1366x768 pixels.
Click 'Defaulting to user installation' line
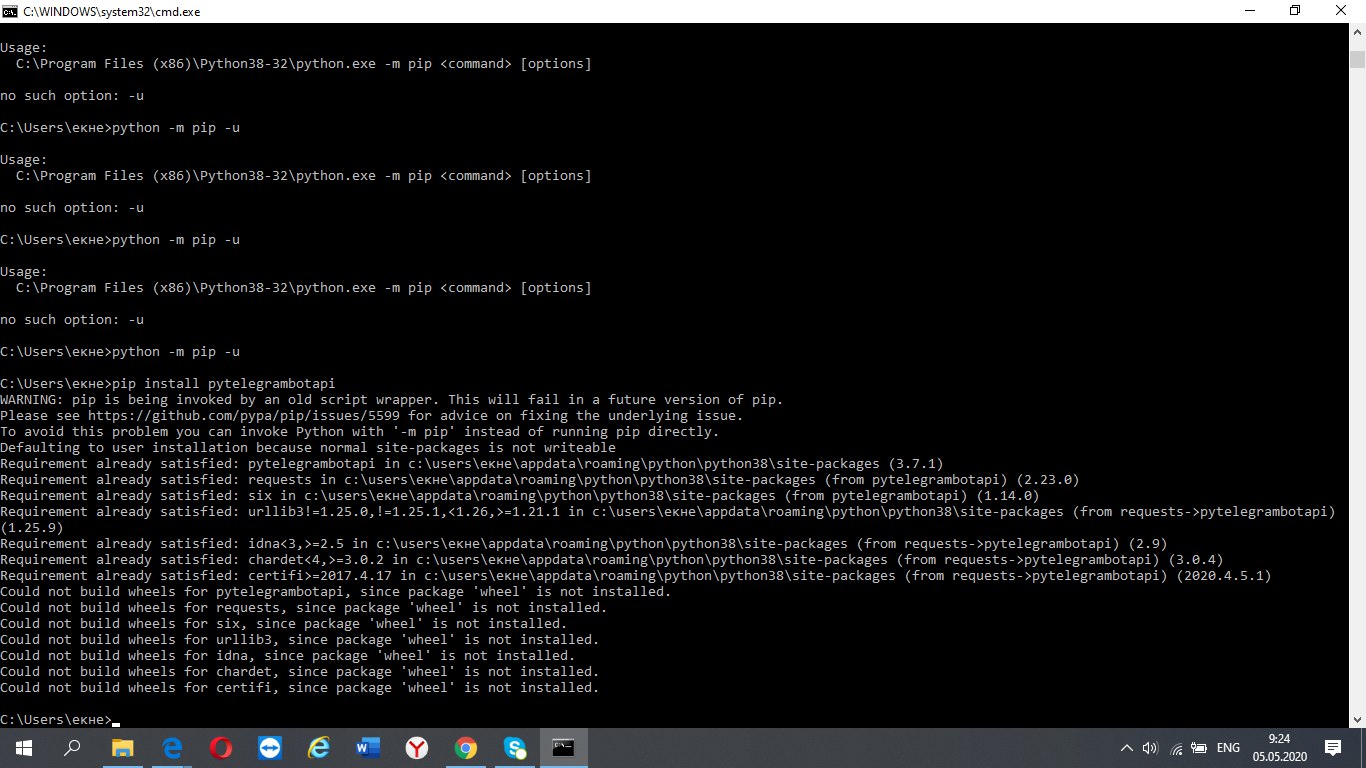coord(308,448)
